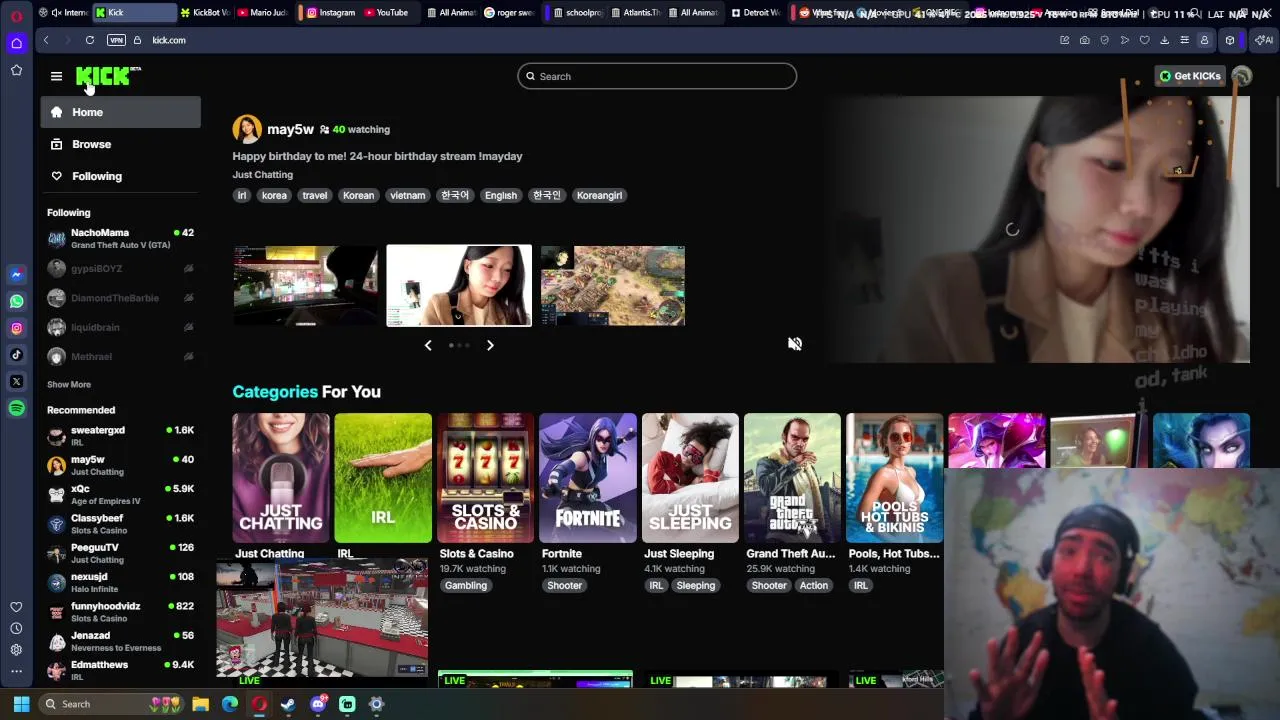Image resolution: width=1280 pixels, height=720 pixels.
Task: Open Opera easy setup sliders icon
Action: click(x=1185, y=40)
